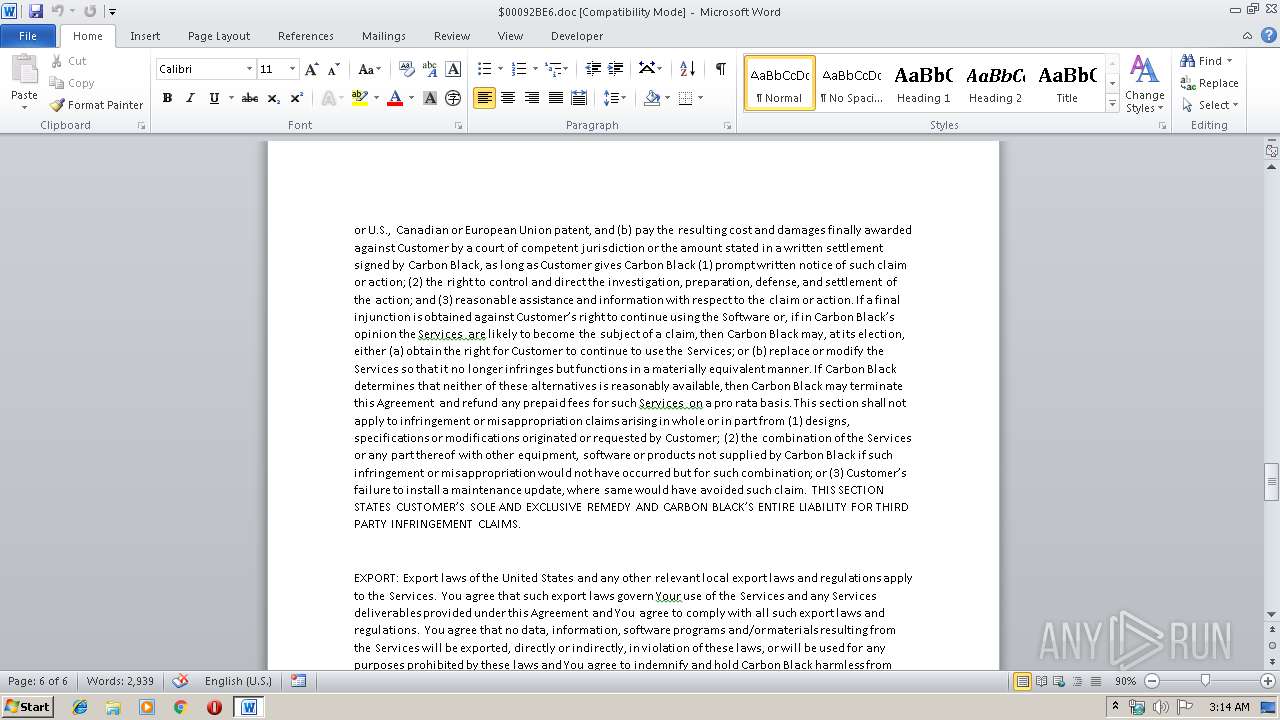Switch to the References tab
The image size is (1280, 720).
[306, 36]
